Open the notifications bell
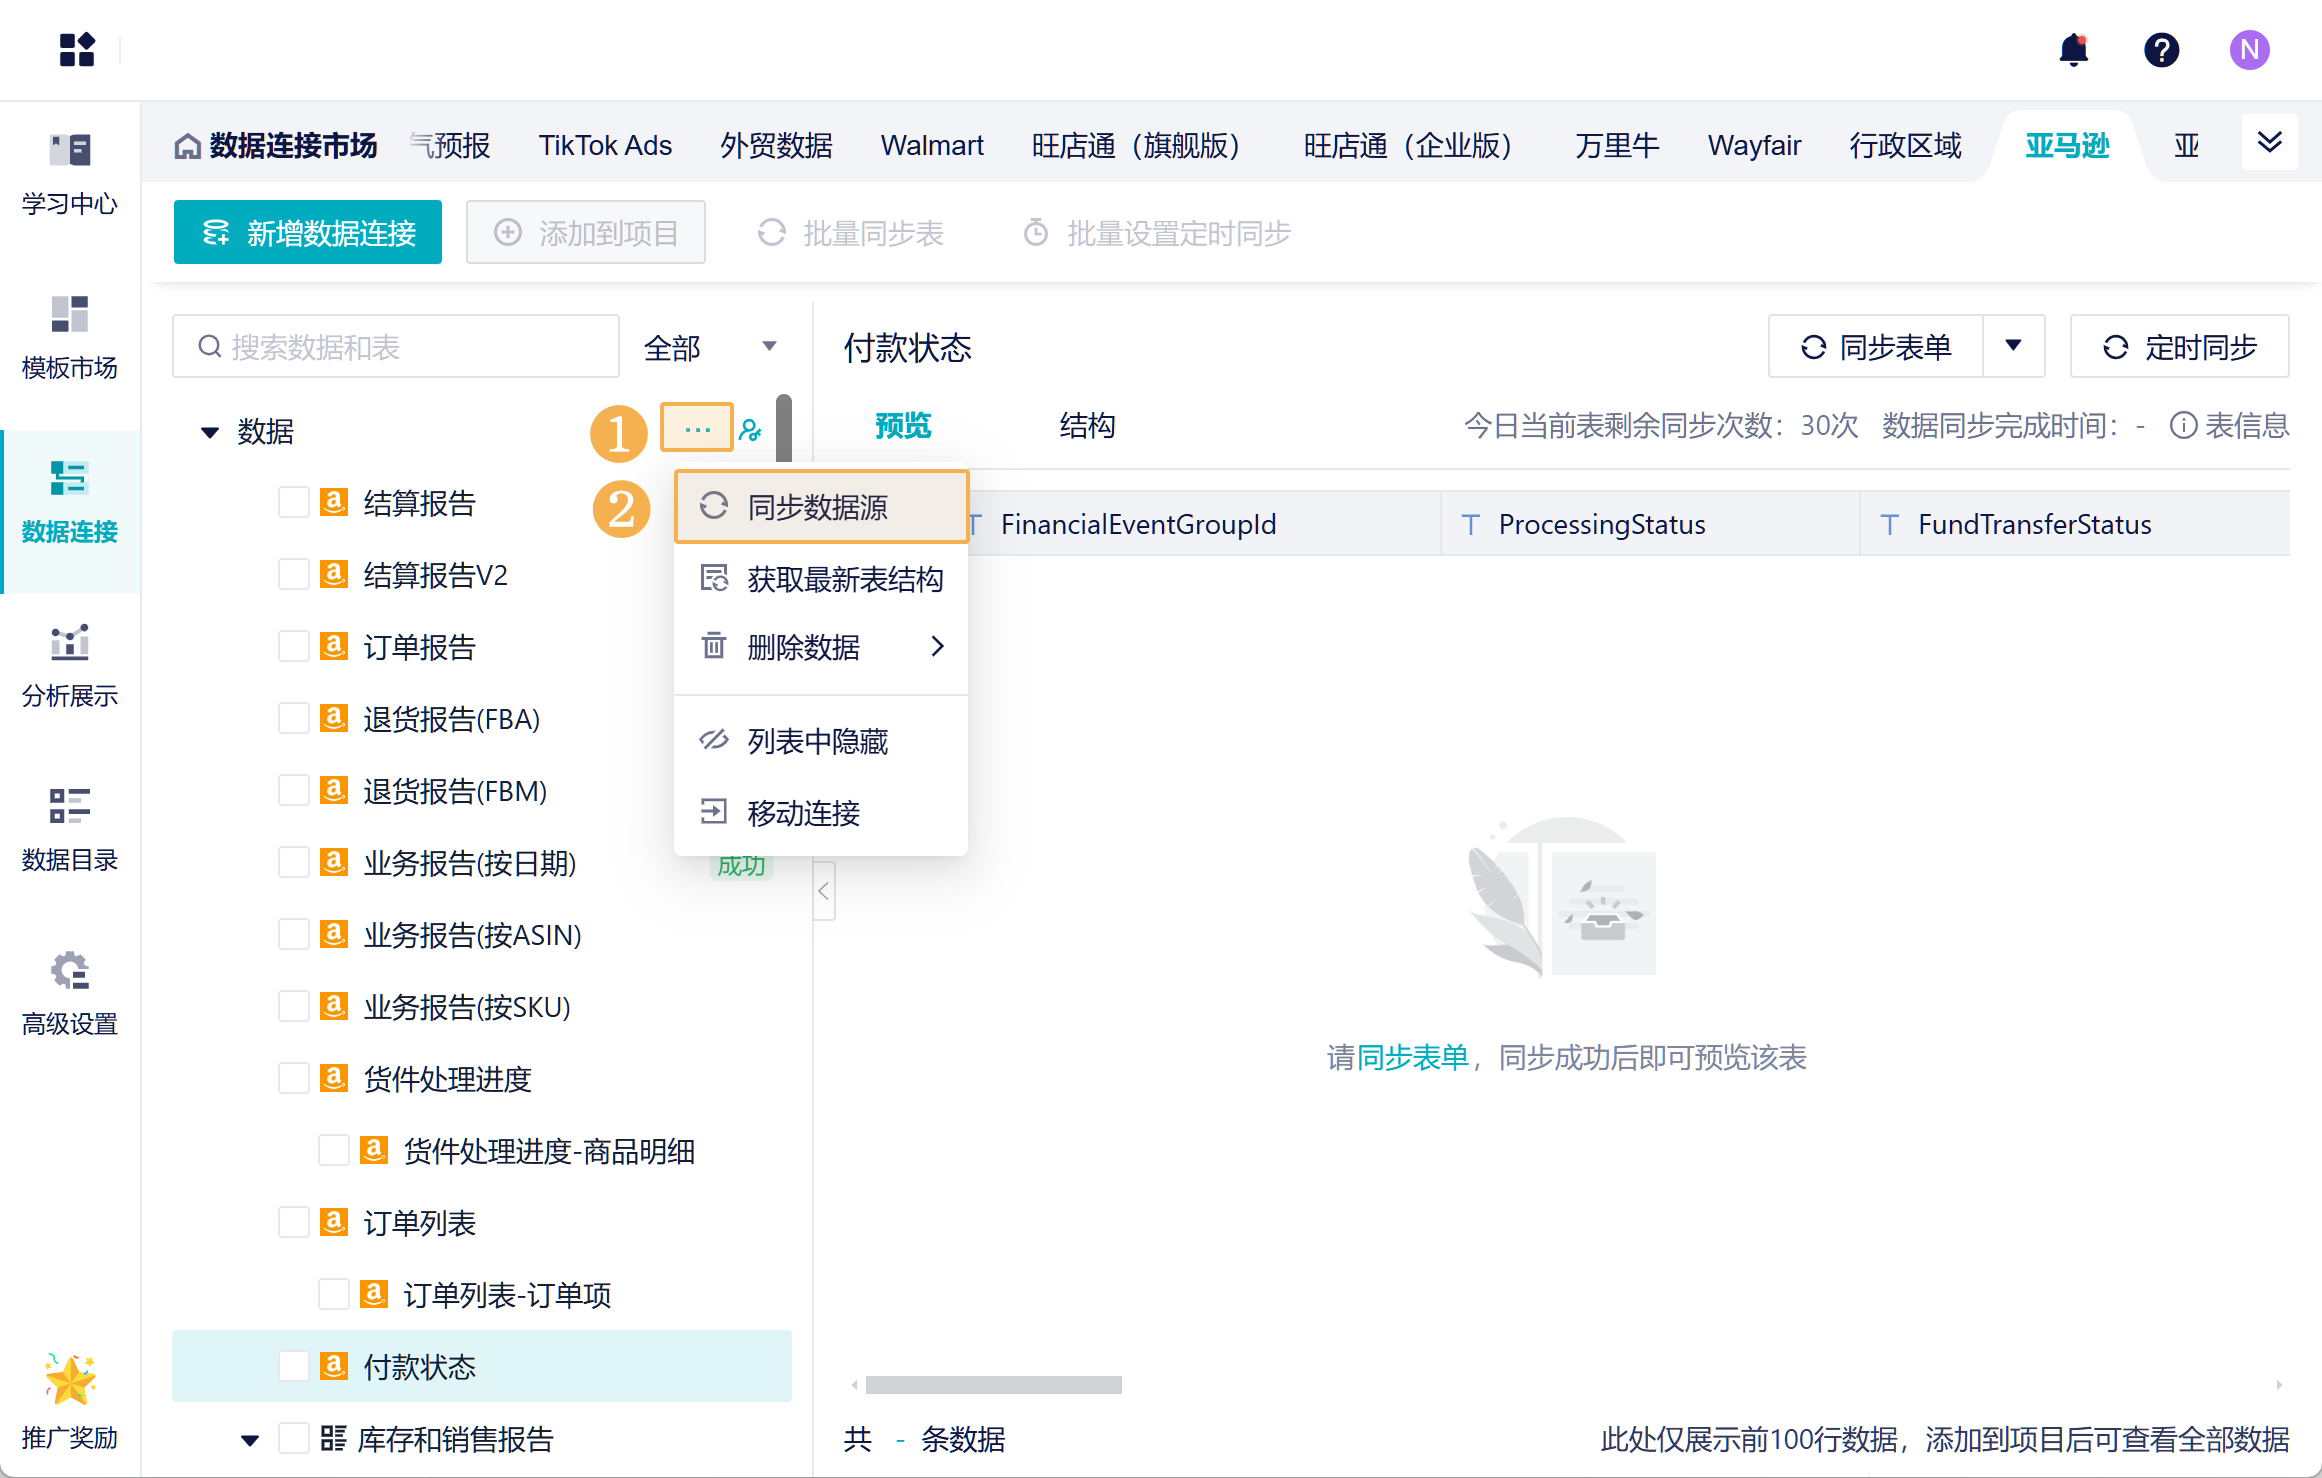 [x=2074, y=49]
